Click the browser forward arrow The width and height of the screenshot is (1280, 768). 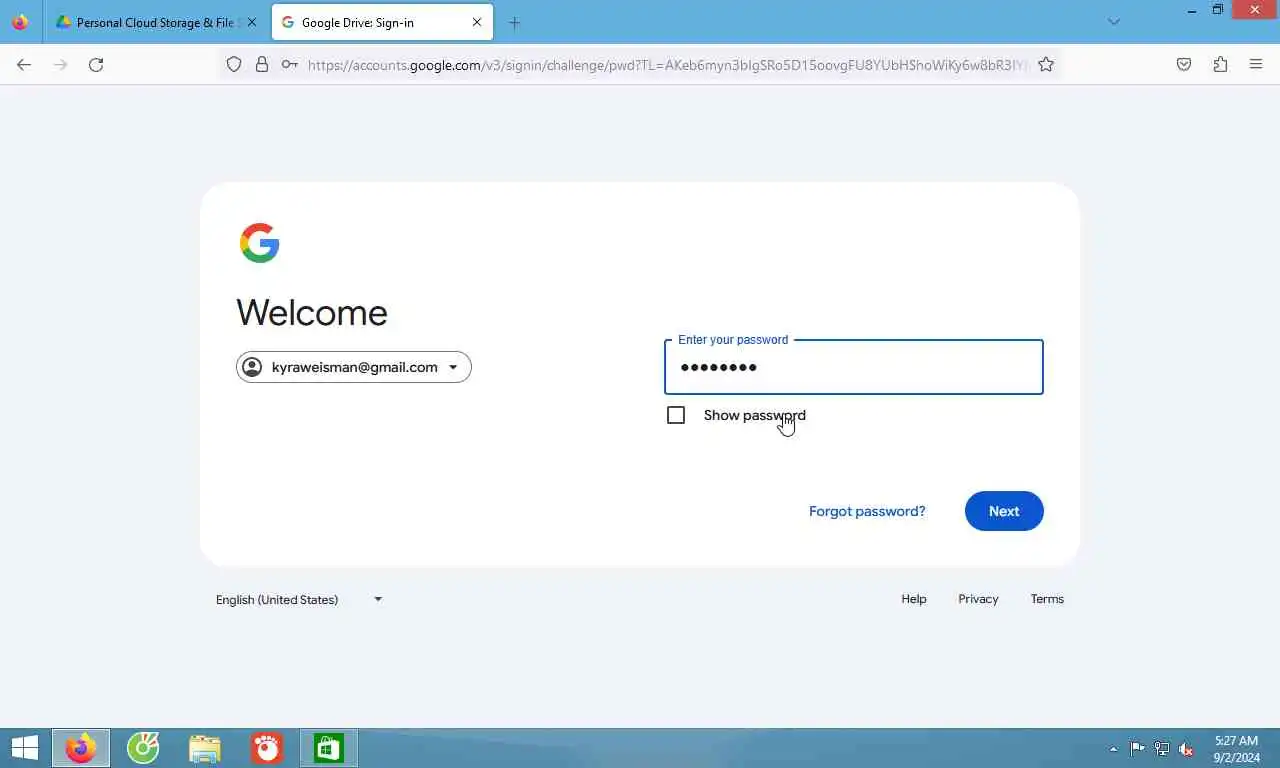[x=60, y=64]
